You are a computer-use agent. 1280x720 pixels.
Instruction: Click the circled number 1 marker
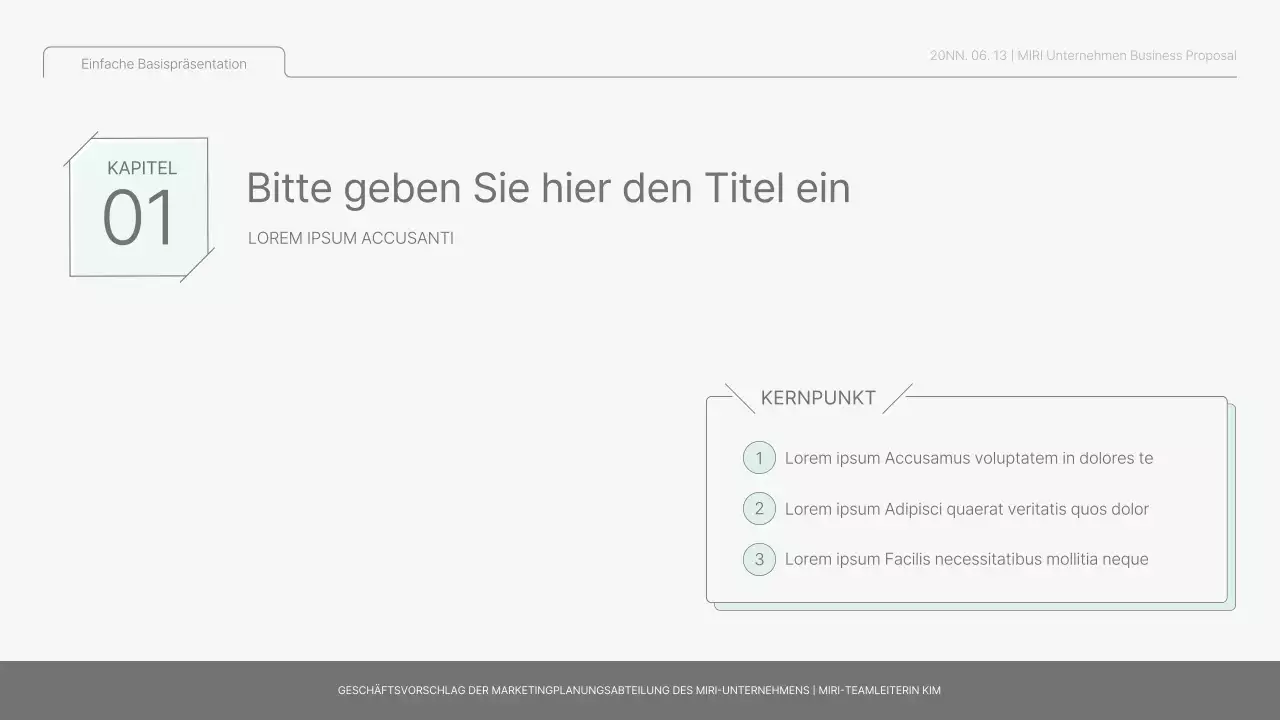tap(759, 457)
